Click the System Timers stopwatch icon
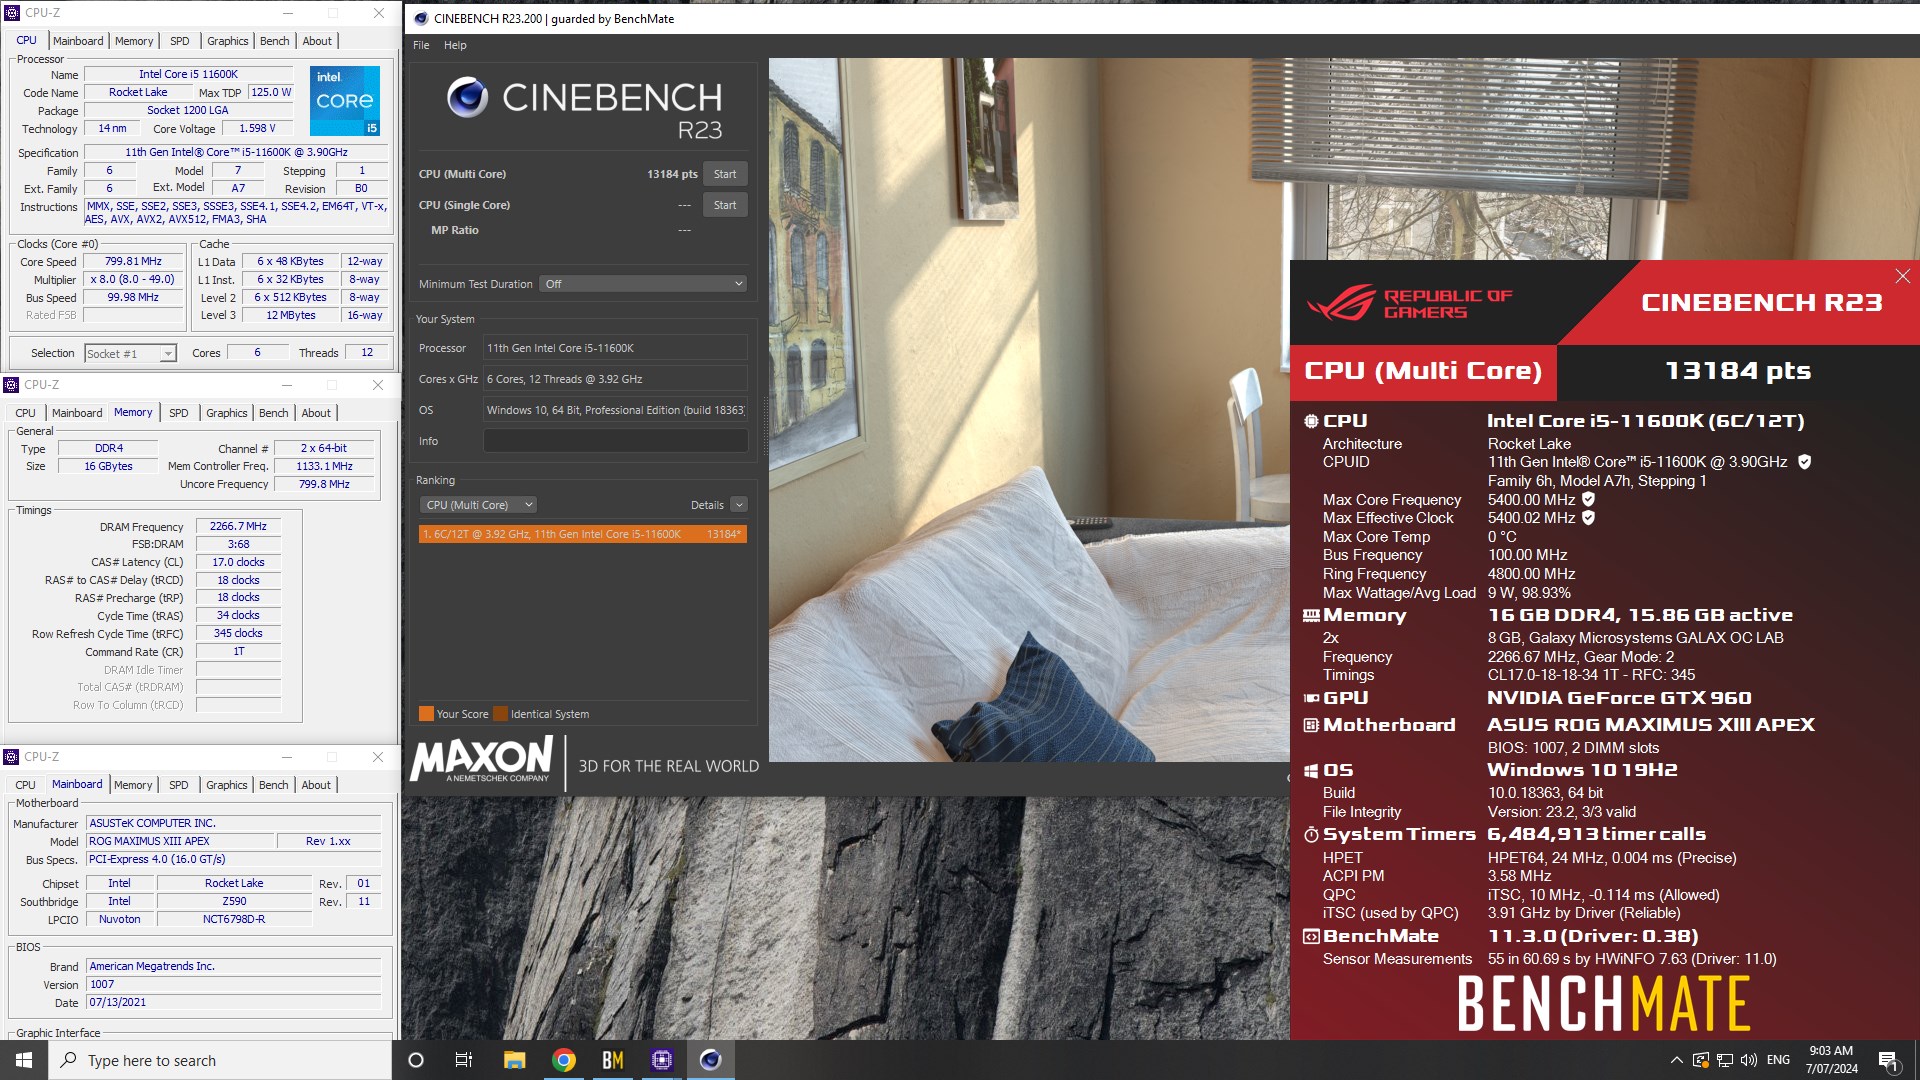This screenshot has height=1080, width=1920. (x=1311, y=834)
